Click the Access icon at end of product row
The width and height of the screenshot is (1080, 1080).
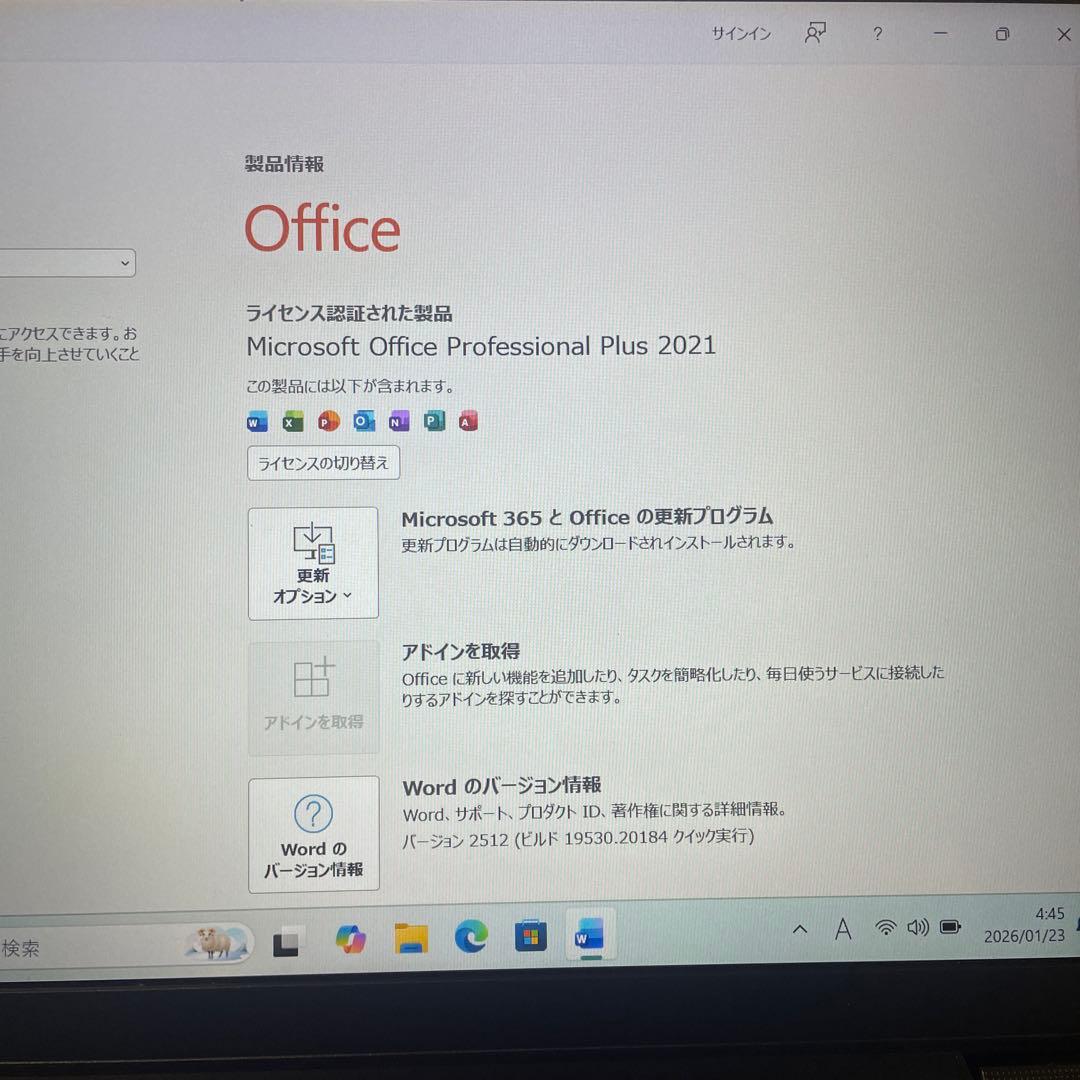(x=468, y=421)
